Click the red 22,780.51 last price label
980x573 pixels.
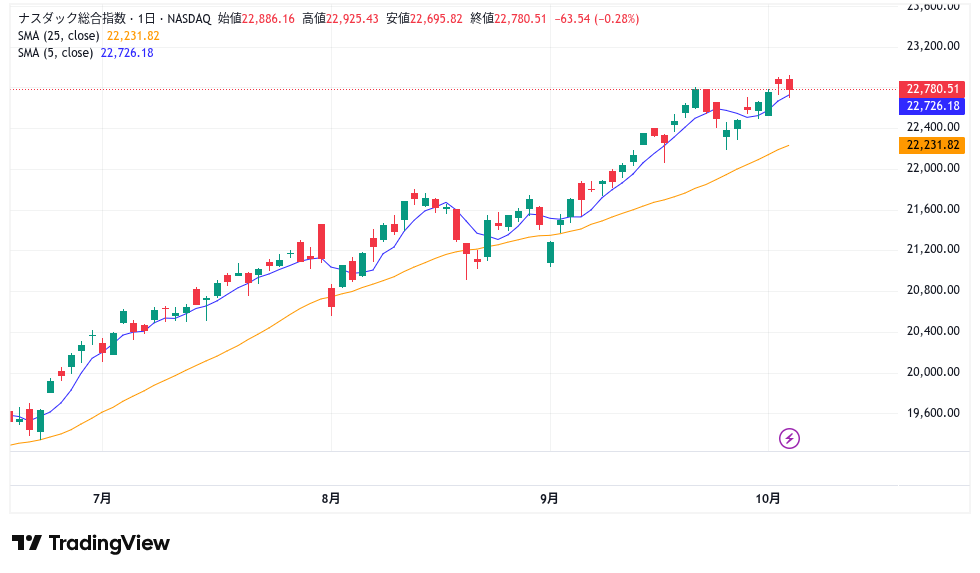pyautogui.click(x=932, y=89)
